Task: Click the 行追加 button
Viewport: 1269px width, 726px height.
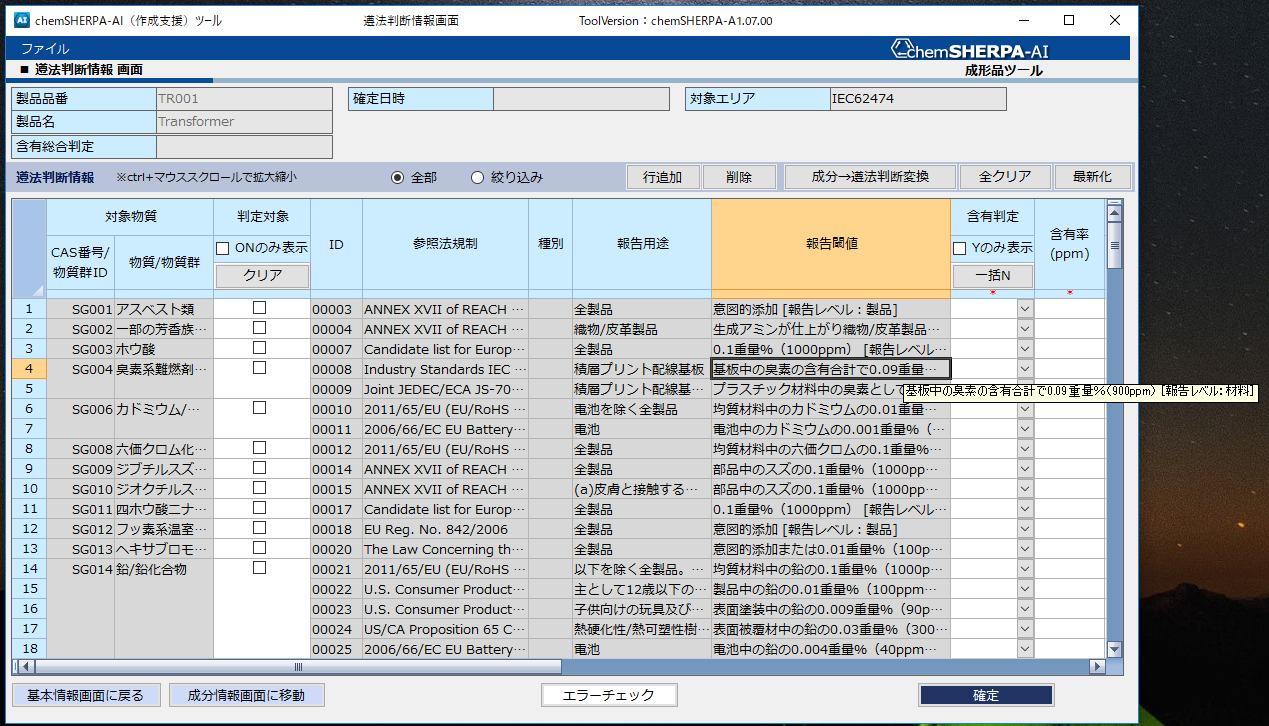Action: pos(661,177)
